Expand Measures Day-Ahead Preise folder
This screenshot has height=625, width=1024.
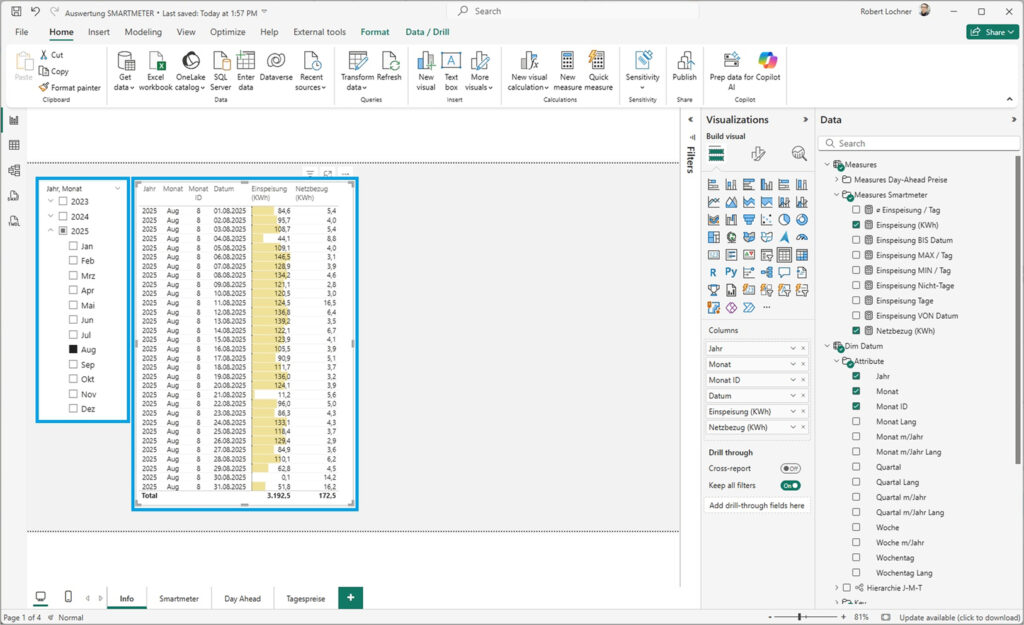837,179
